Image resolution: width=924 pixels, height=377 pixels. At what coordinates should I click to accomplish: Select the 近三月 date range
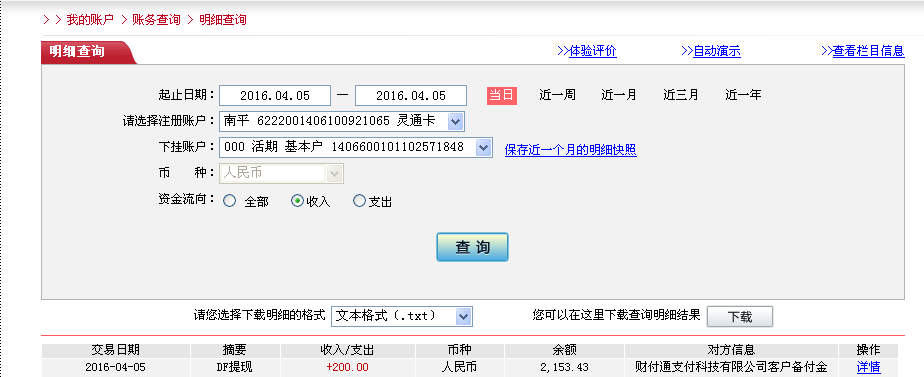point(681,95)
